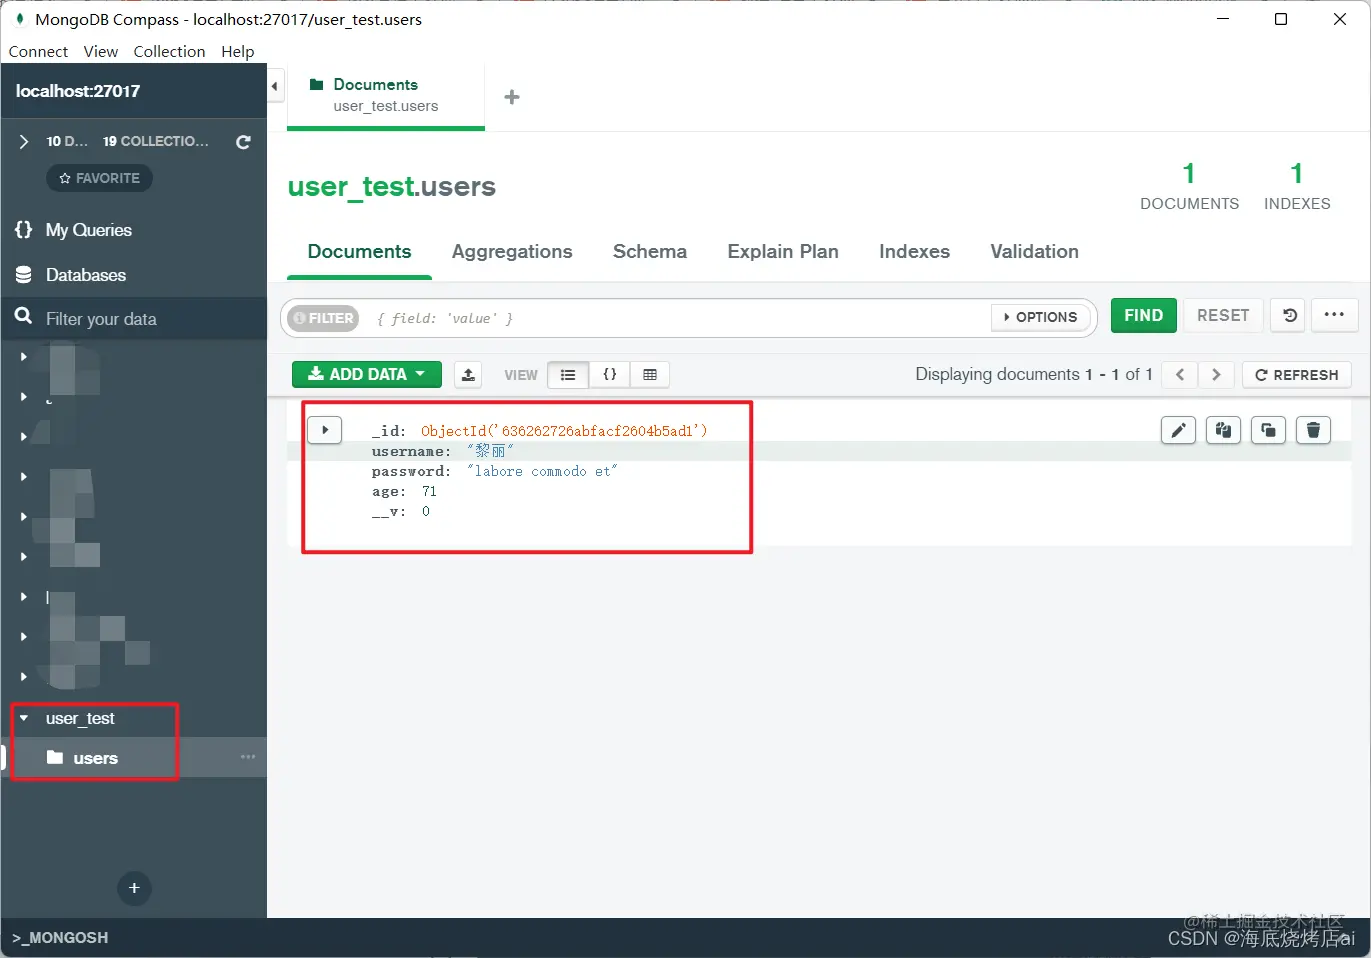Open the Collection menu
This screenshot has width=1371, height=958.
169,51
